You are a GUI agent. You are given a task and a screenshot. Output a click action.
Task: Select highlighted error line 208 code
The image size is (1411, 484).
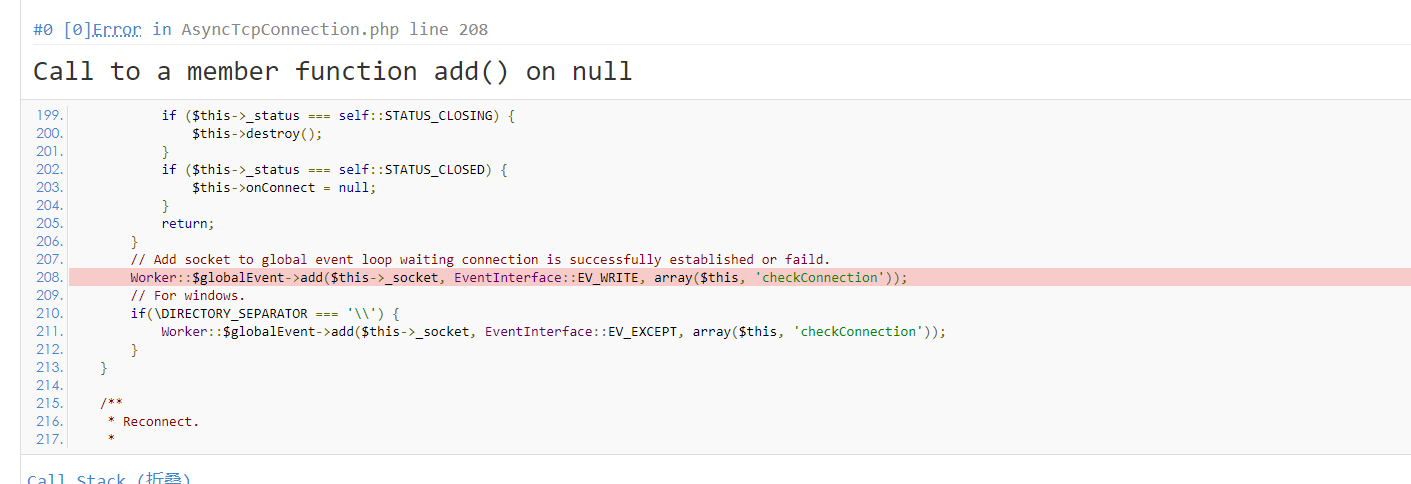(519, 277)
